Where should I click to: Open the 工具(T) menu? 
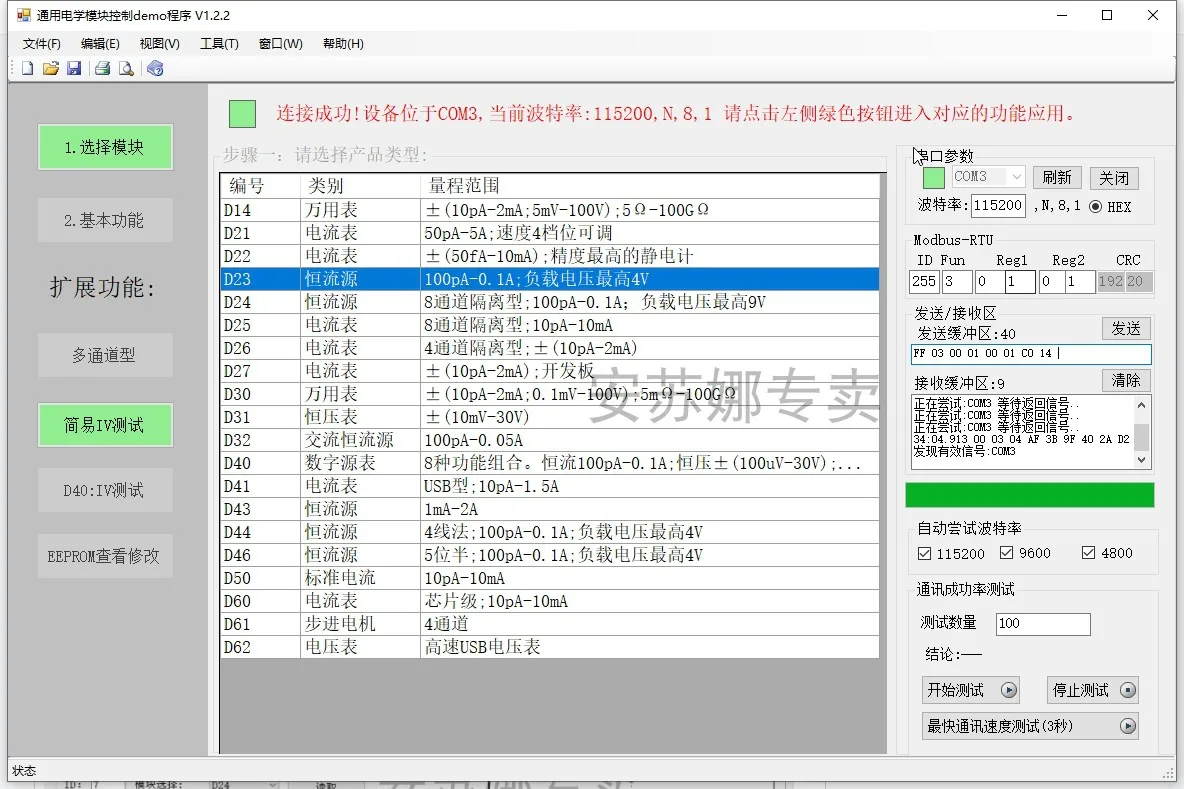click(x=219, y=44)
